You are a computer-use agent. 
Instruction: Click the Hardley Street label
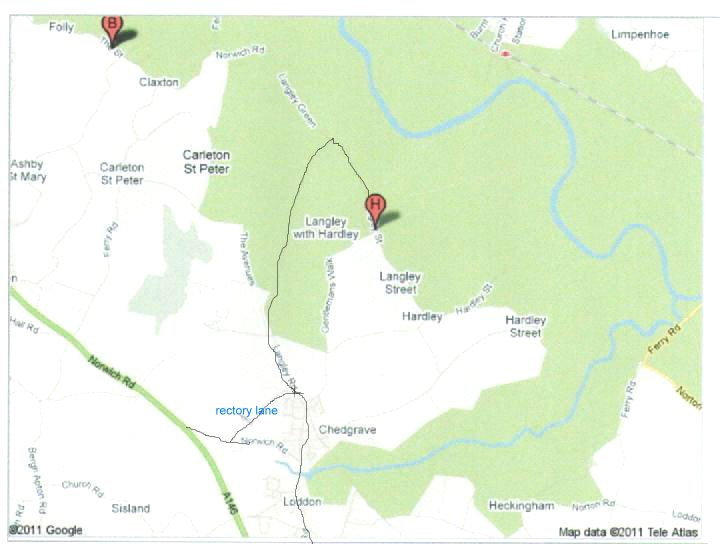tap(526, 326)
